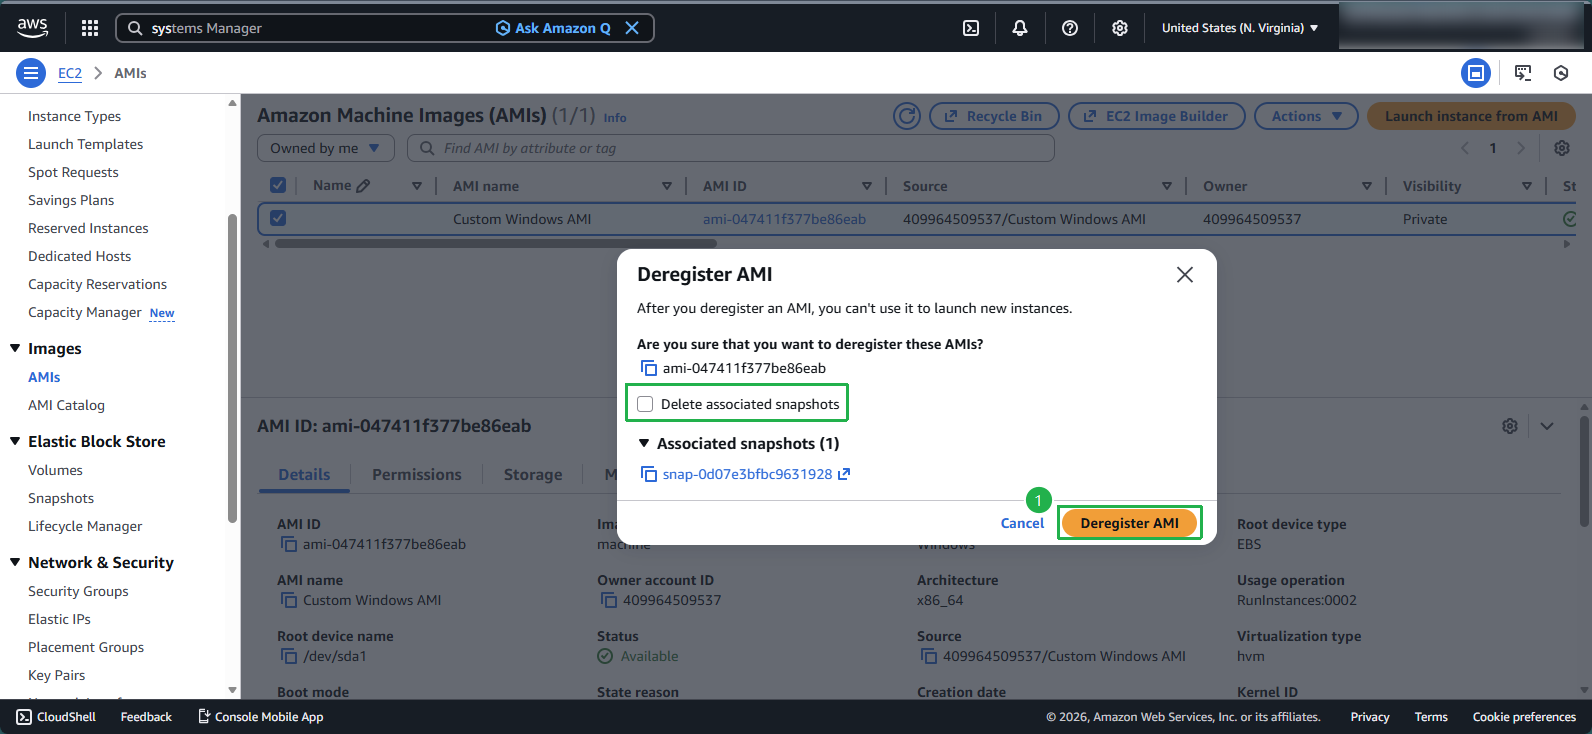The image size is (1592, 734).
Task: Open the hexagon clock icon
Action: (1561, 73)
